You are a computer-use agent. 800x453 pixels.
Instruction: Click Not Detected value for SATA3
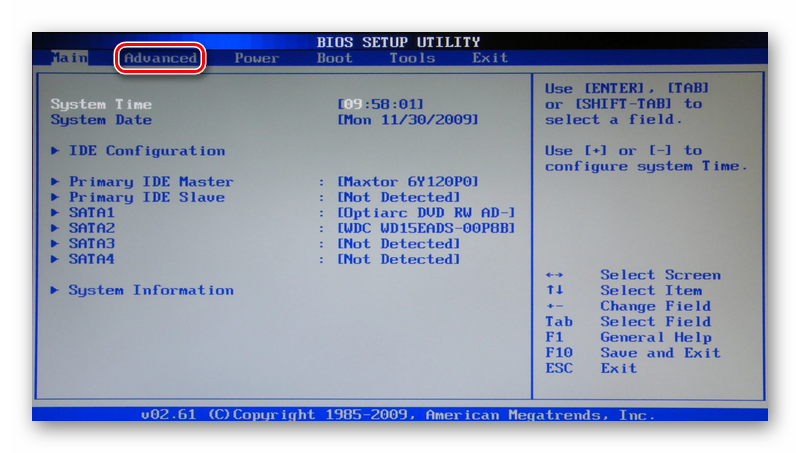(x=398, y=244)
